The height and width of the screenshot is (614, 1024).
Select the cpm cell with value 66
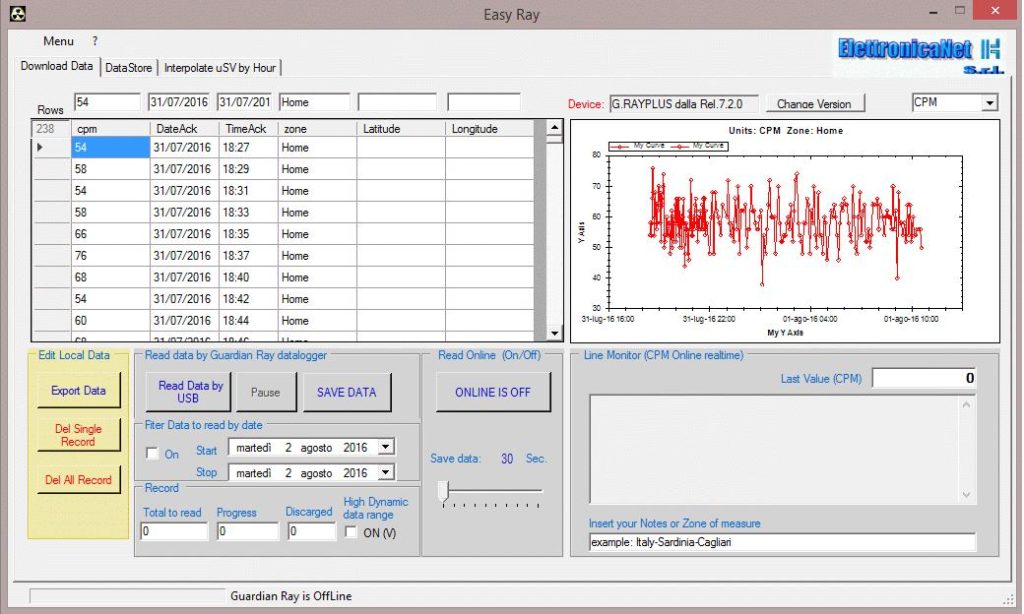(110, 234)
